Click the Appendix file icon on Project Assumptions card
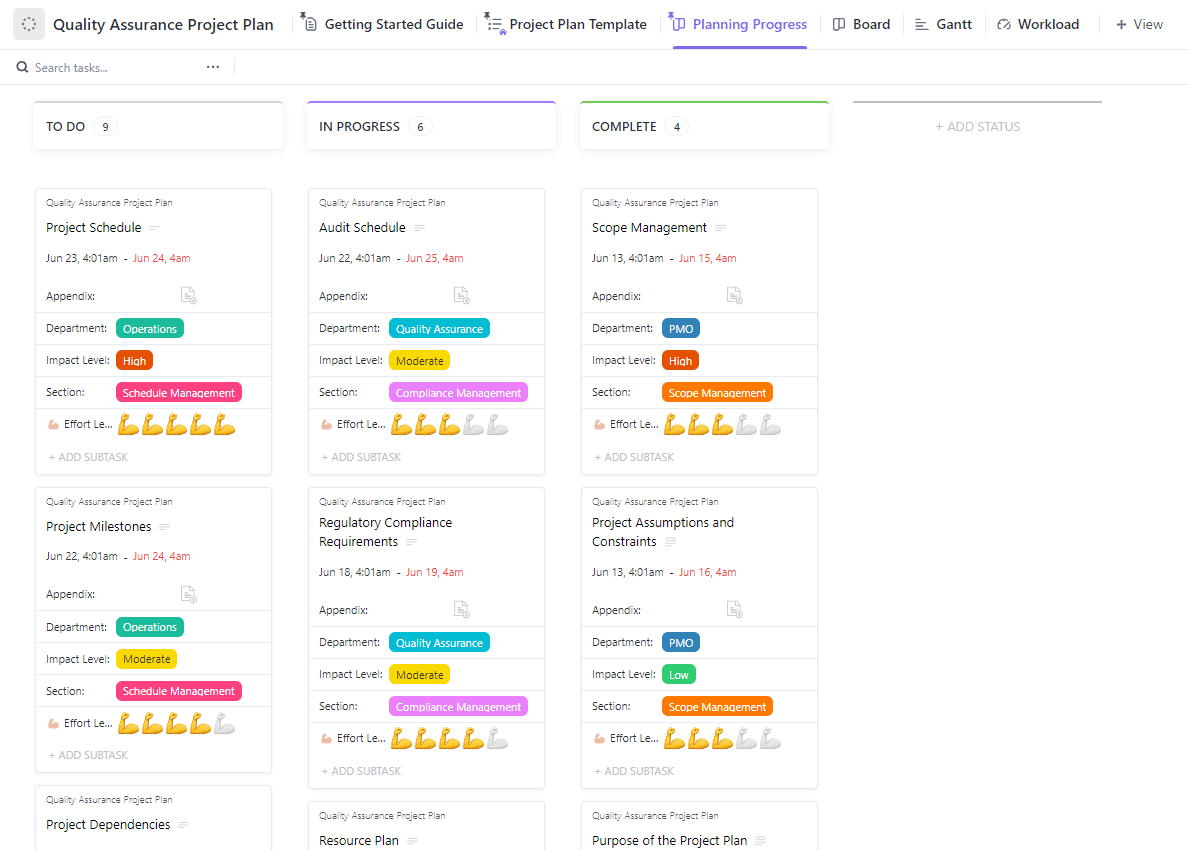 pos(734,609)
